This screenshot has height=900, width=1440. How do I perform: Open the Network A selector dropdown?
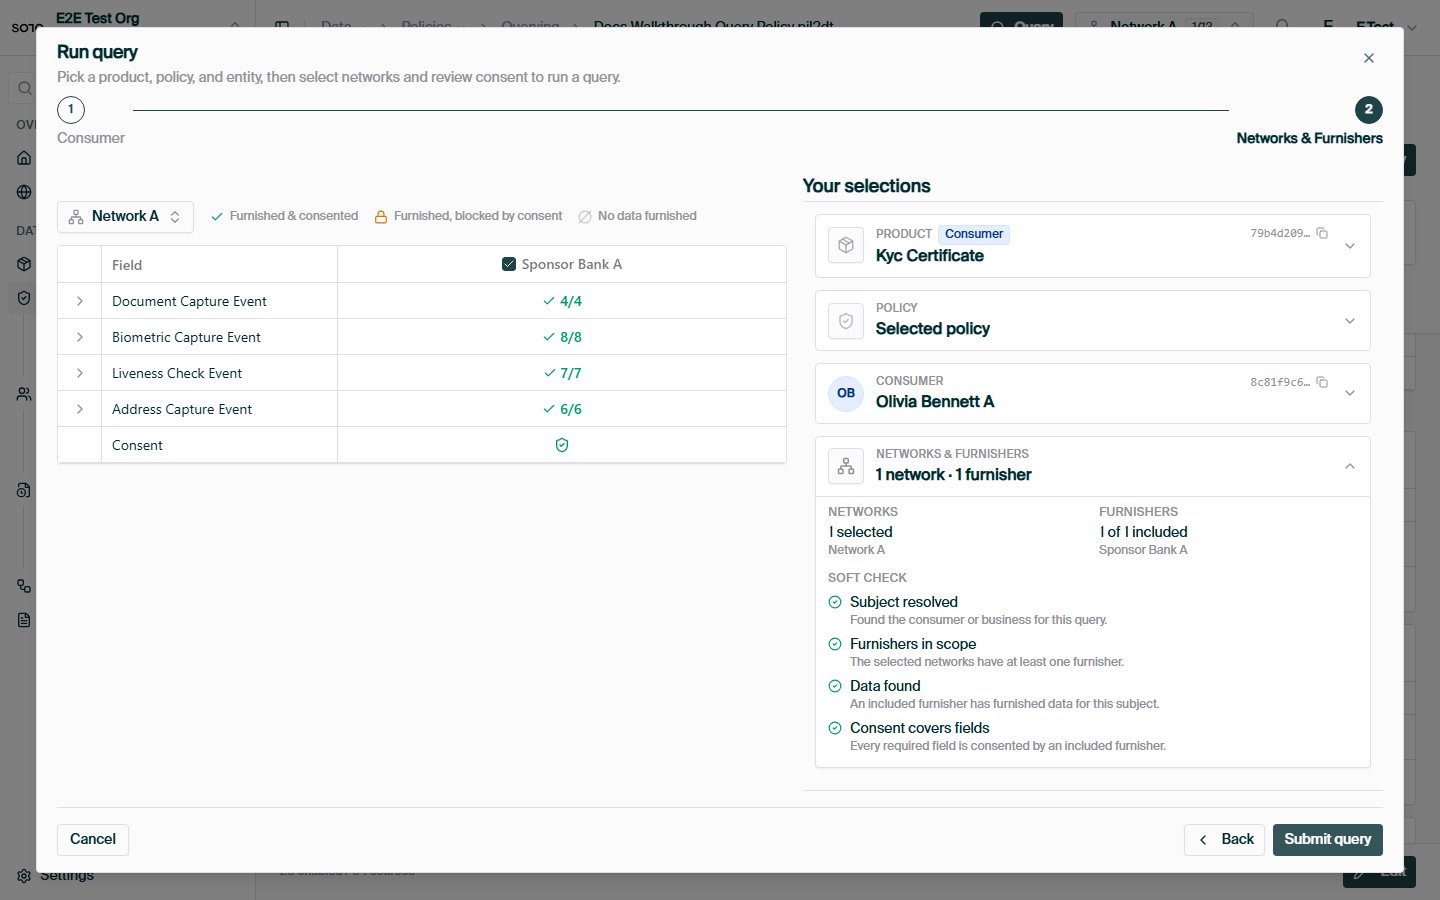(125, 216)
